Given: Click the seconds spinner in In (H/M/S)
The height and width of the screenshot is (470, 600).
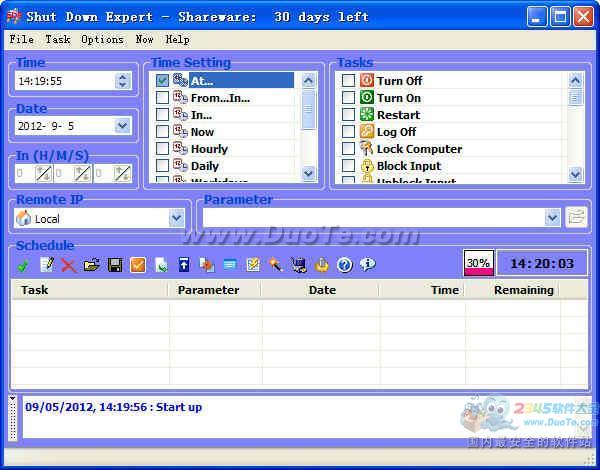Looking at the screenshot, I should click(x=122, y=174).
